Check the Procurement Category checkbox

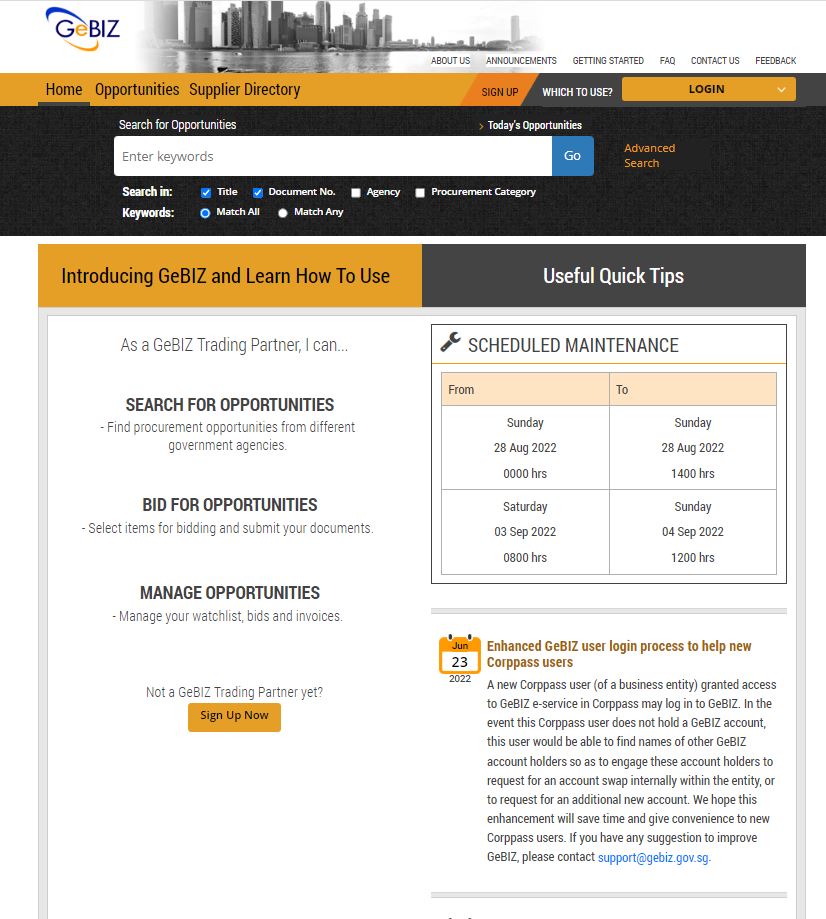coord(420,193)
